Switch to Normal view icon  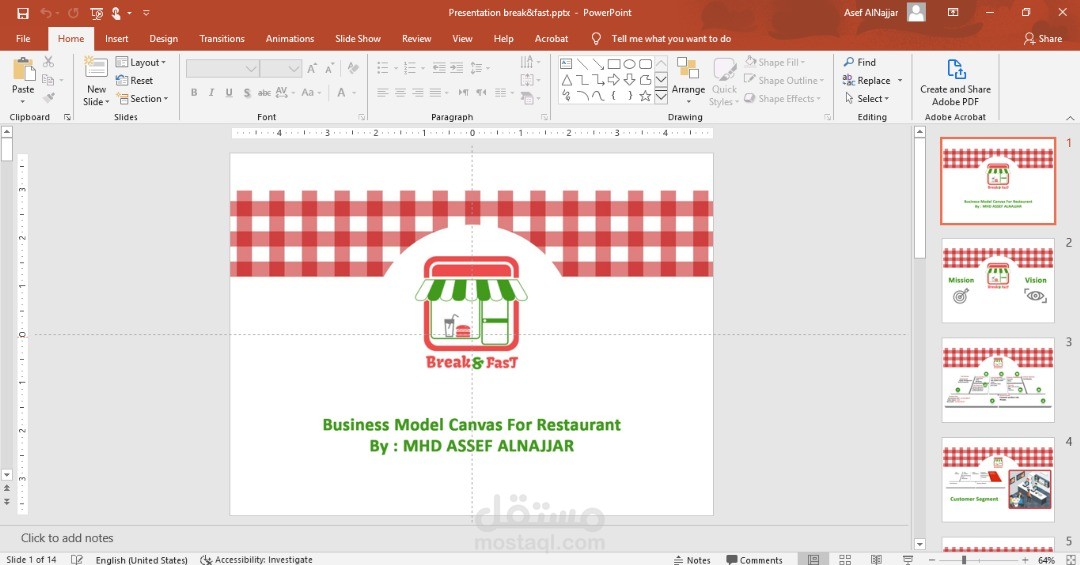pos(813,559)
